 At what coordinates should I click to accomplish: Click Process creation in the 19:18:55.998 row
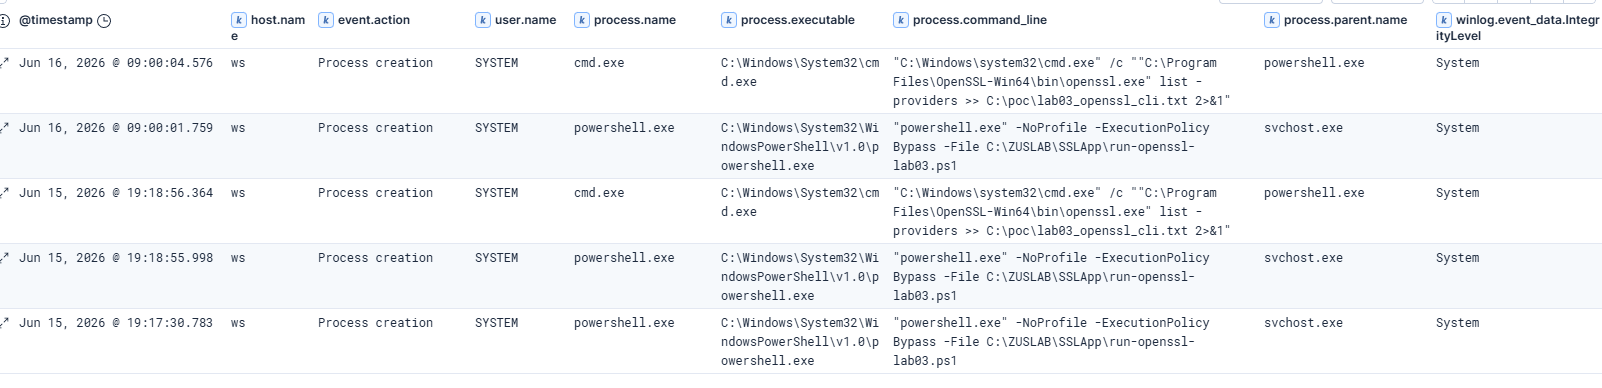tap(375, 258)
